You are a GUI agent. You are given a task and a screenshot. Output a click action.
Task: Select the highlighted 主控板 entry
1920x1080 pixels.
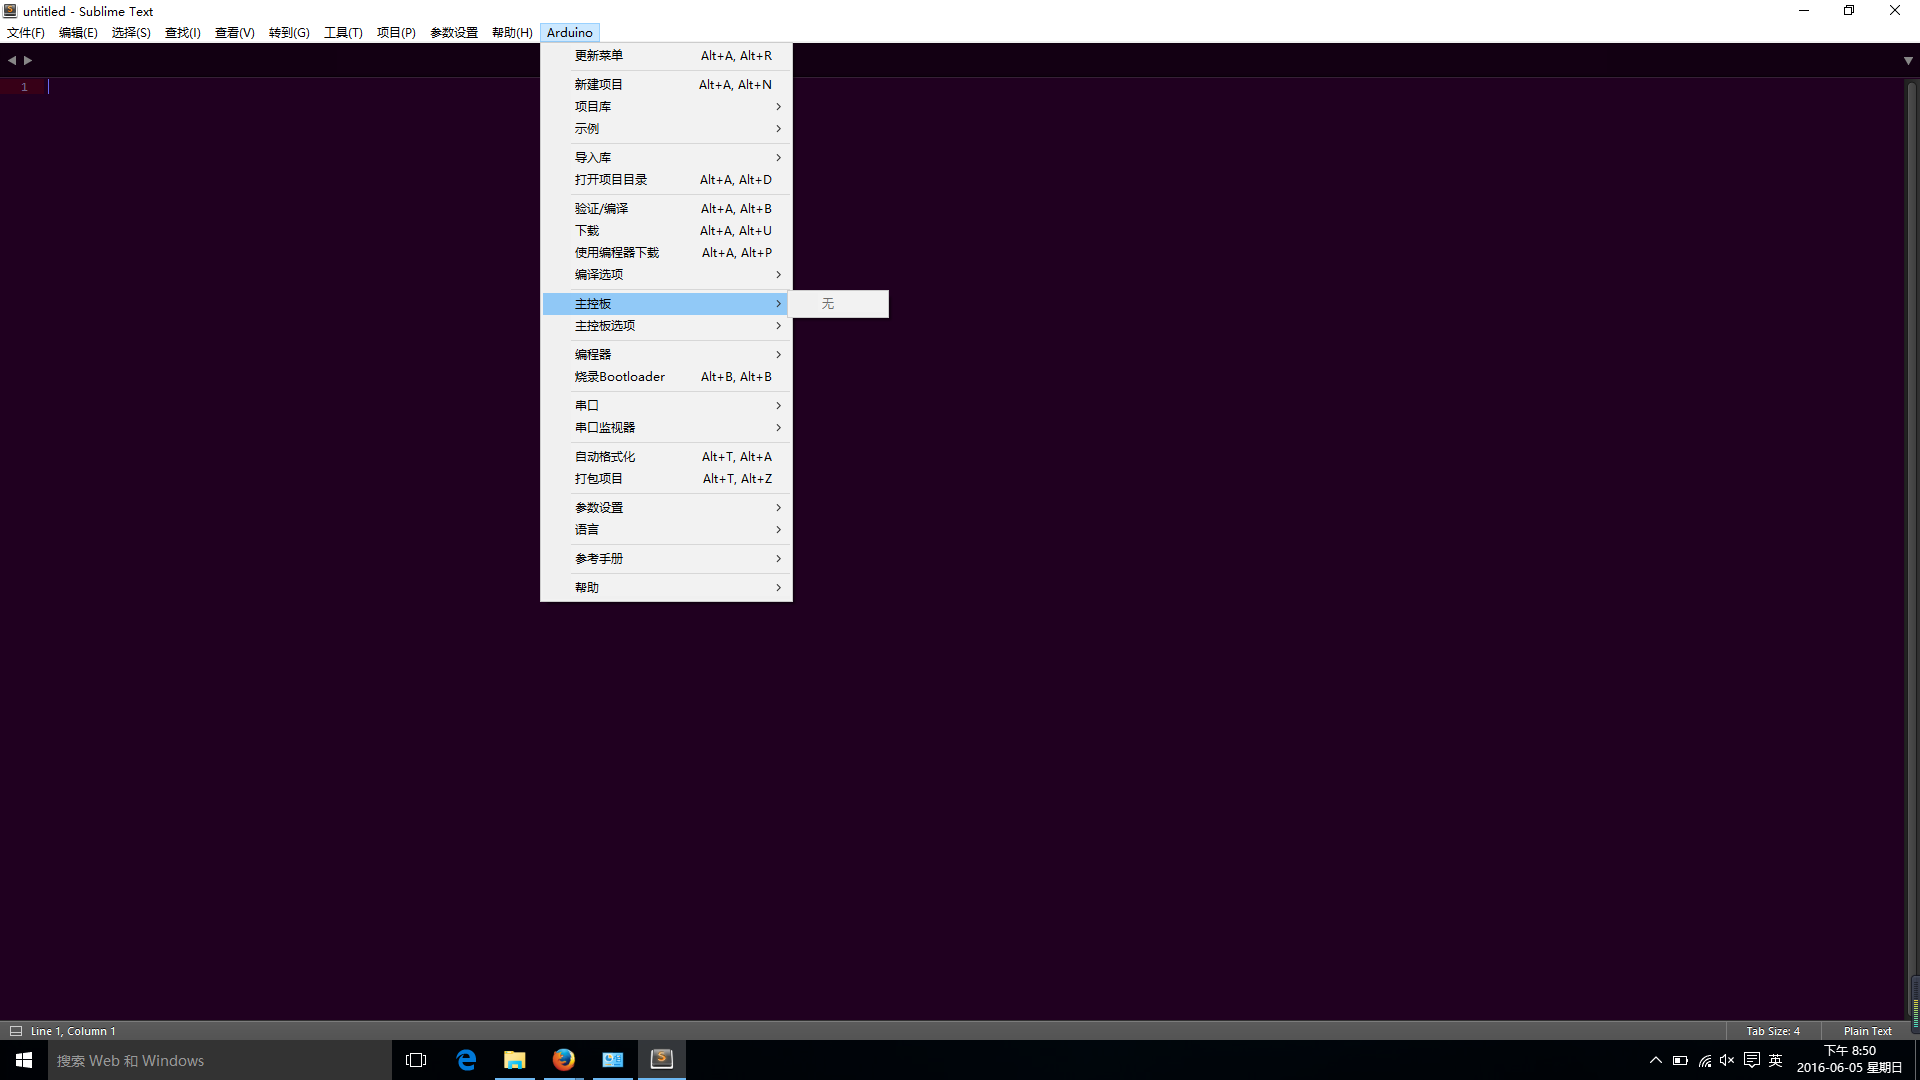[667, 304]
